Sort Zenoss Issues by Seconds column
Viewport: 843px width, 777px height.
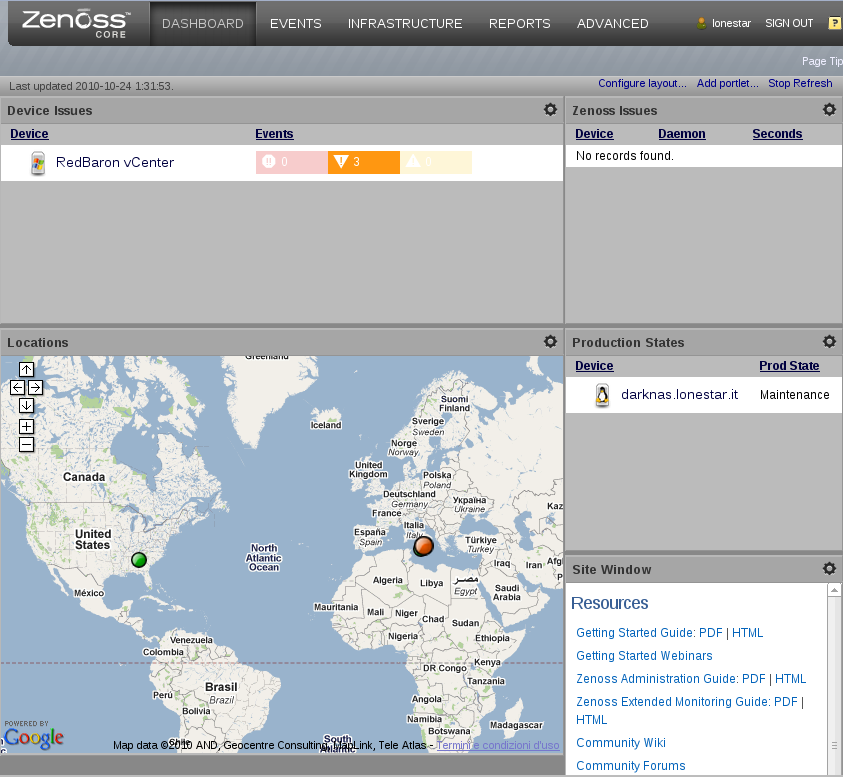pyautogui.click(x=777, y=134)
